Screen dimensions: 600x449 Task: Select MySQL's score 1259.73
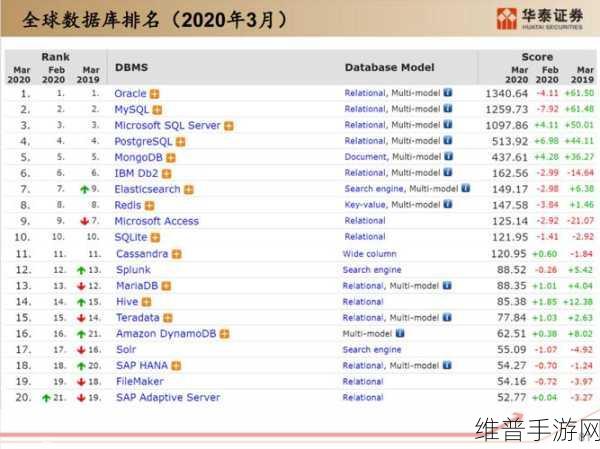click(x=507, y=109)
